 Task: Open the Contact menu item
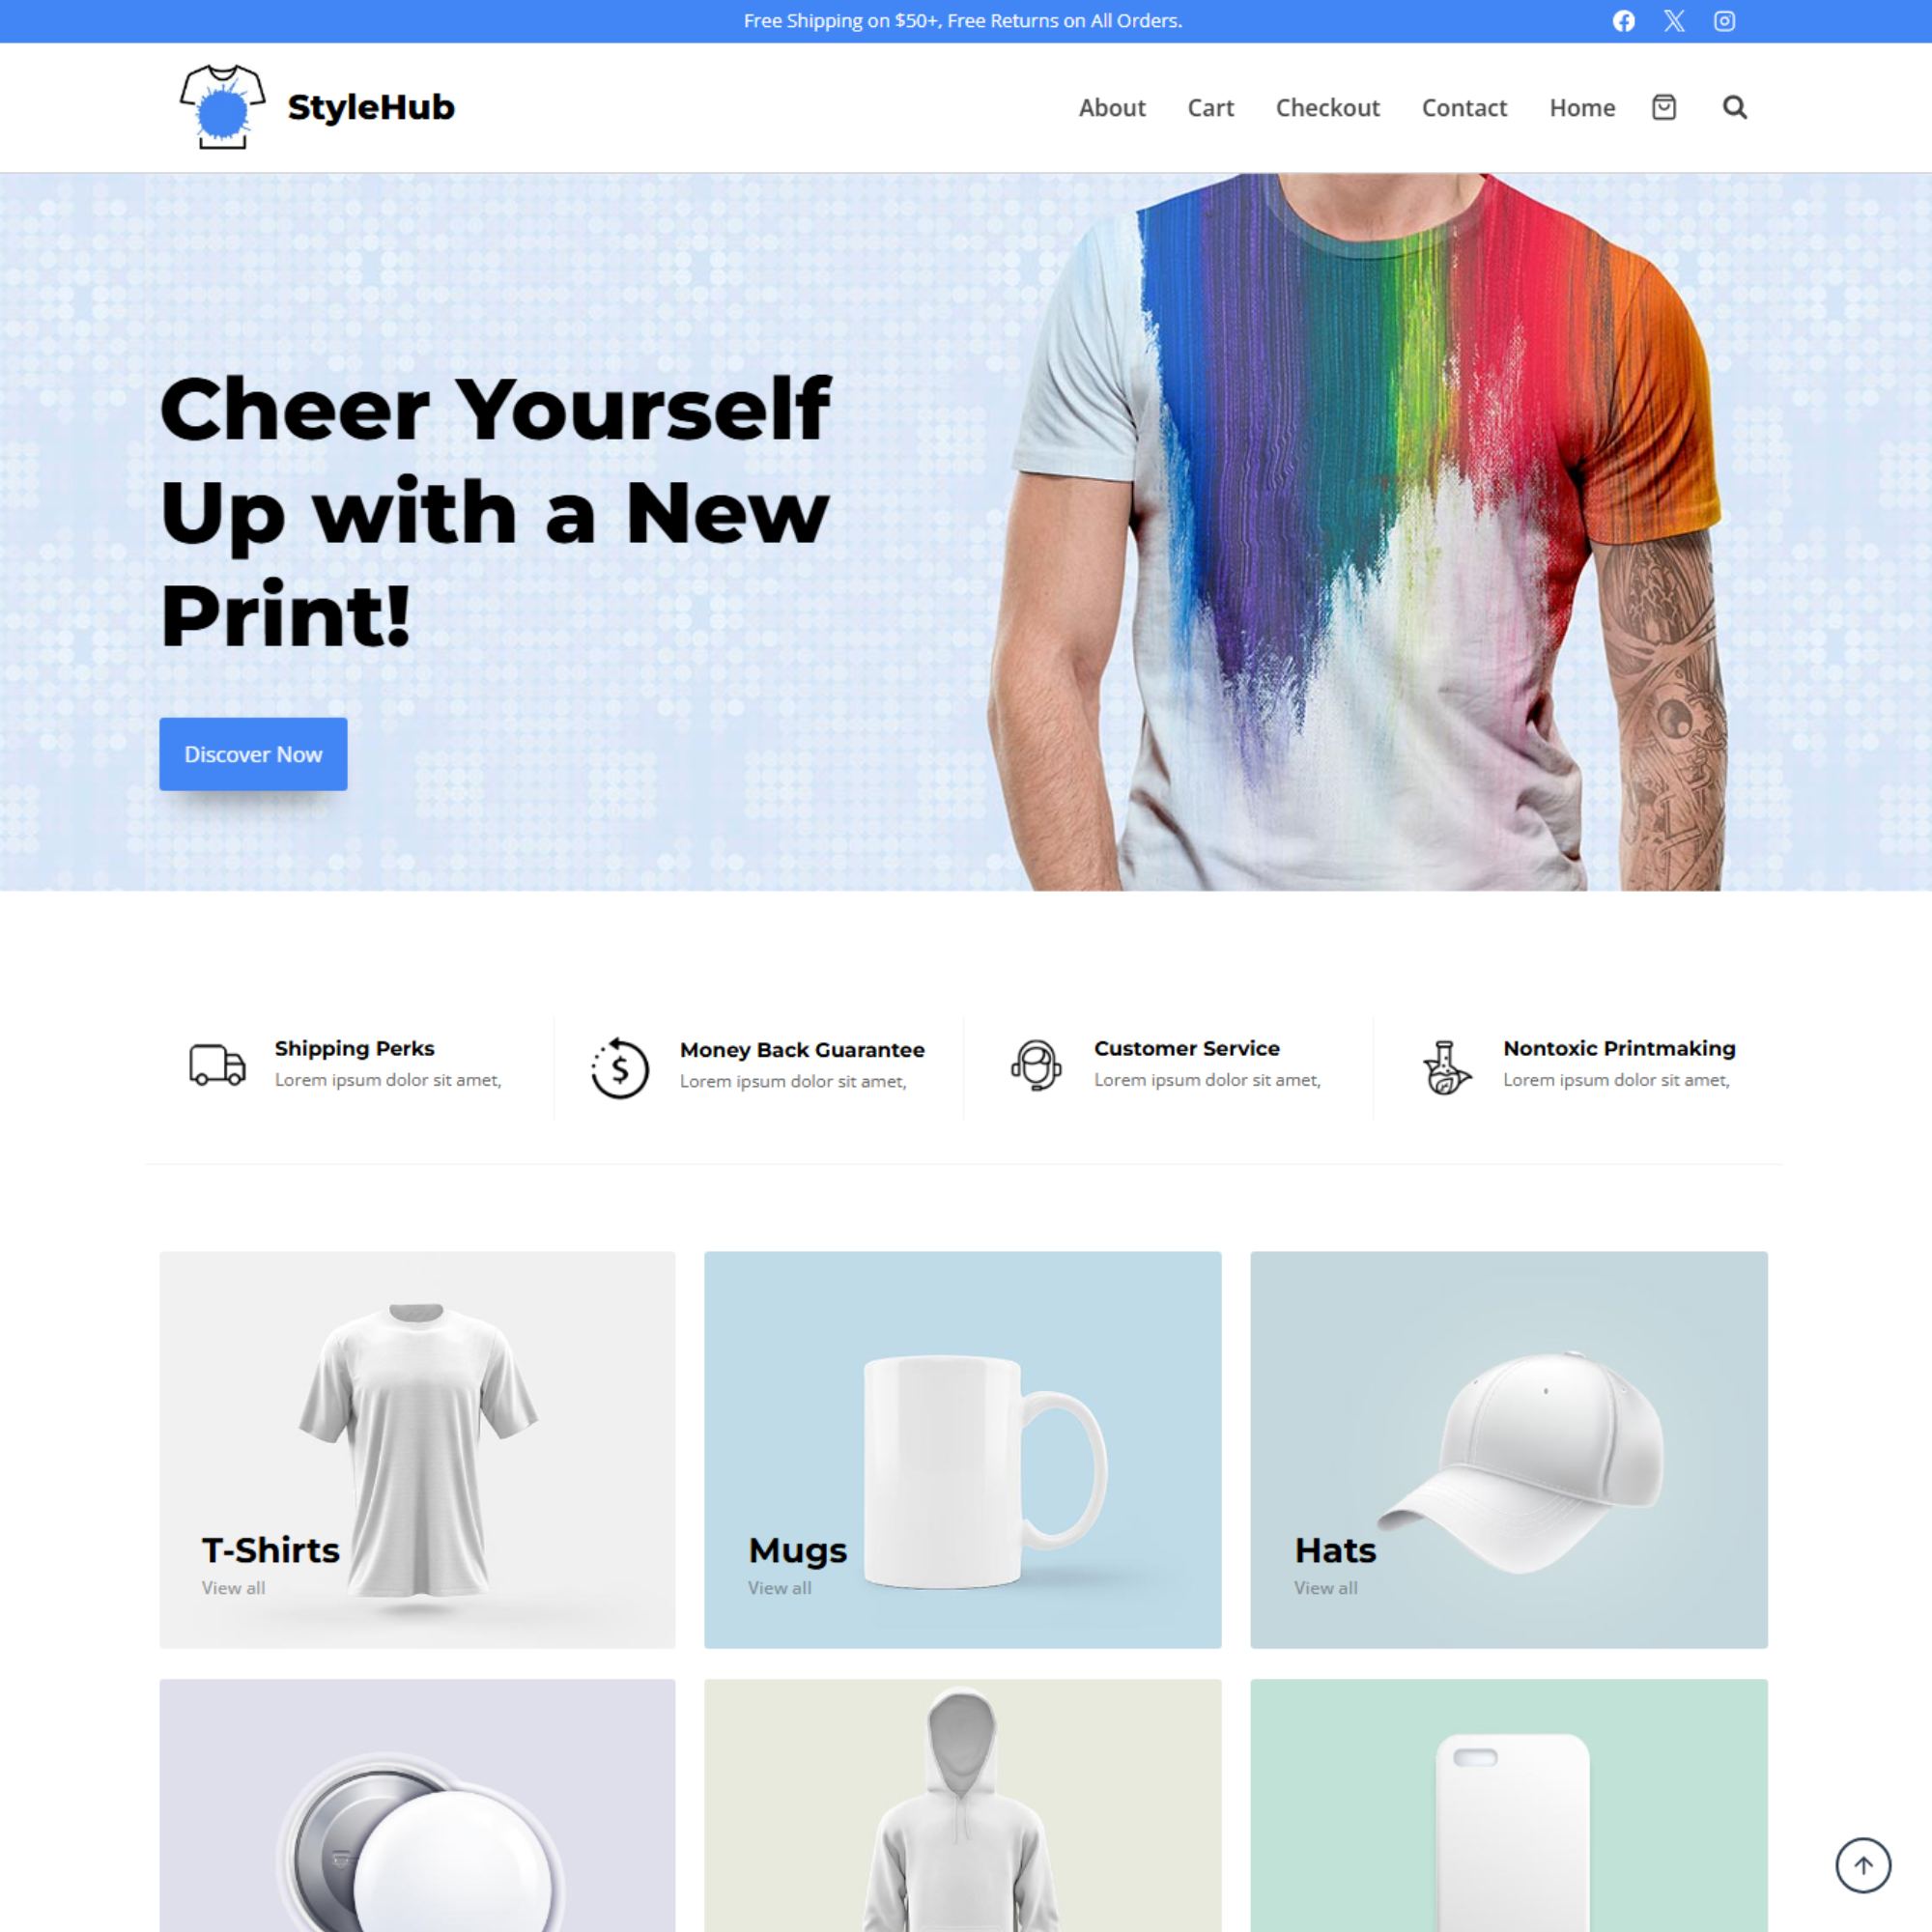click(x=1463, y=107)
